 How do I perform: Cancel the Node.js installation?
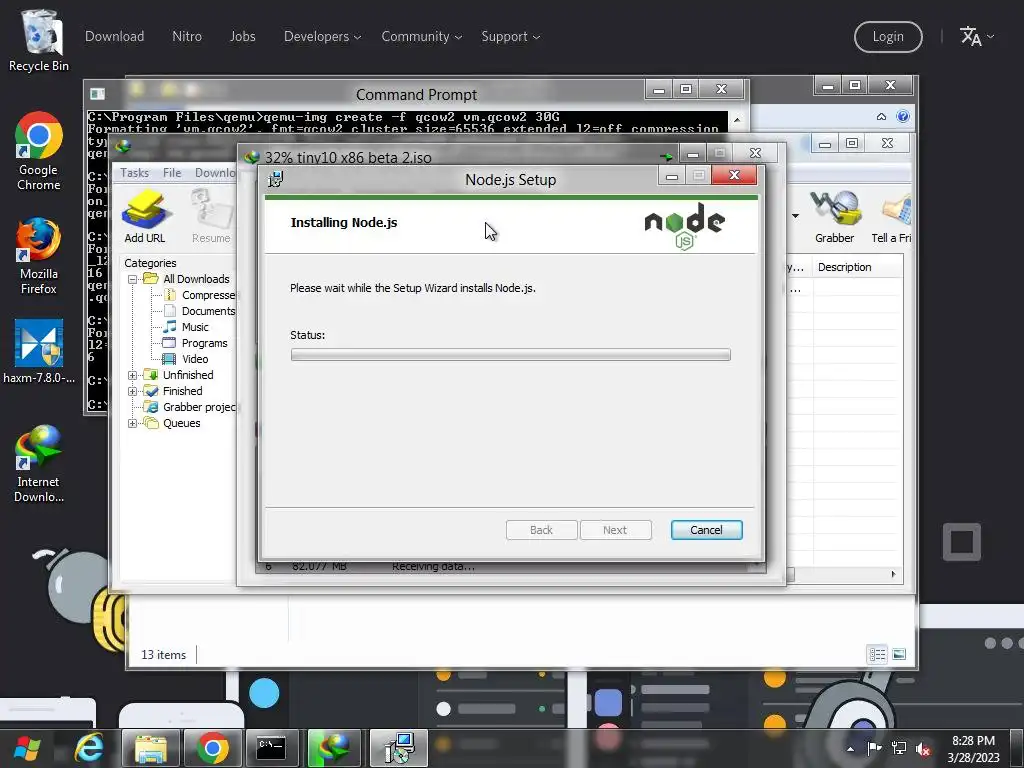707,530
